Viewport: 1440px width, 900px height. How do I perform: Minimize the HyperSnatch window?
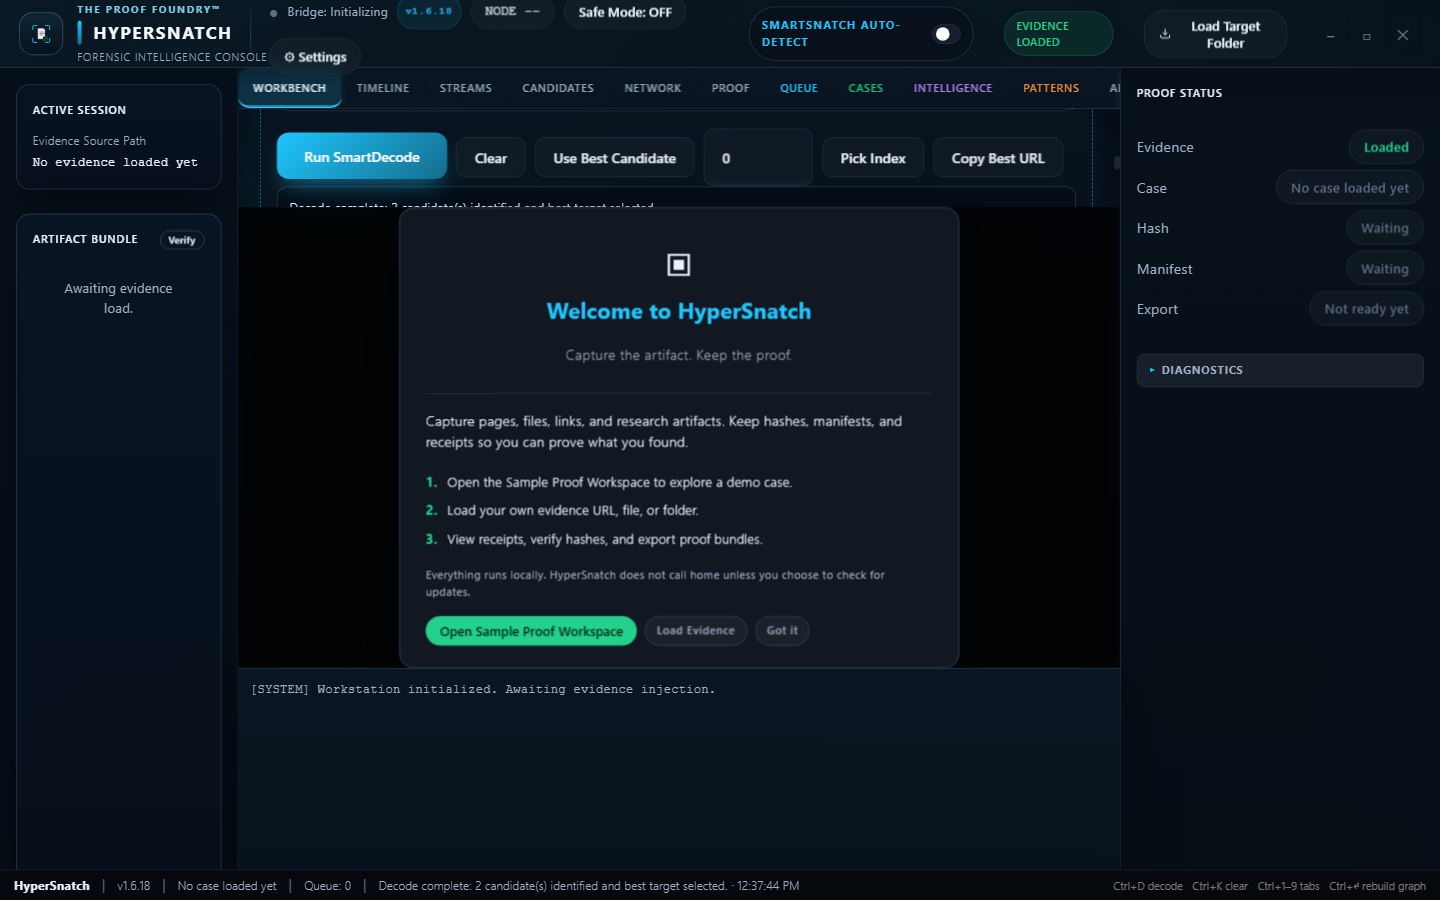pyautogui.click(x=1331, y=36)
